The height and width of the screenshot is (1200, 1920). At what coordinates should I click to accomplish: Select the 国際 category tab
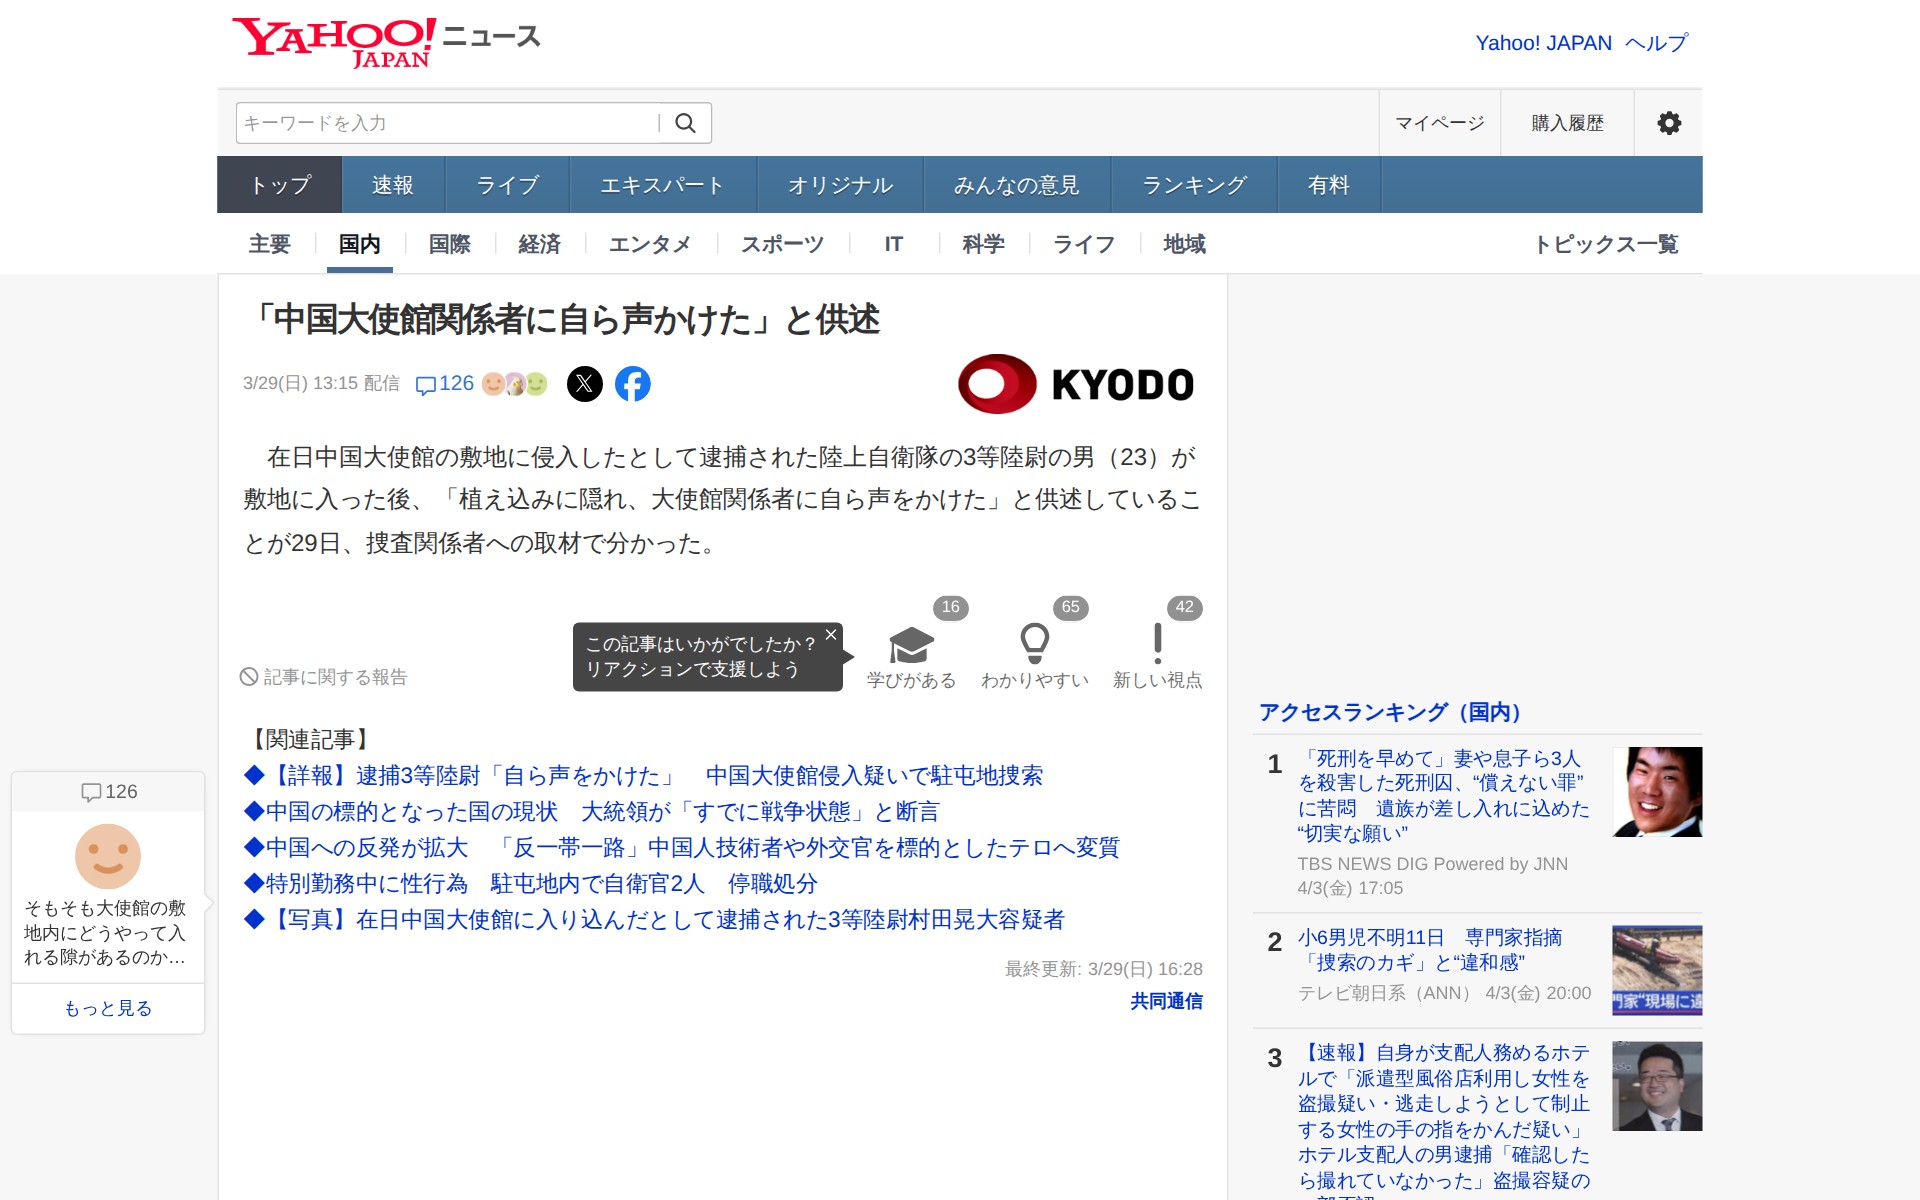tap(449, 244)
